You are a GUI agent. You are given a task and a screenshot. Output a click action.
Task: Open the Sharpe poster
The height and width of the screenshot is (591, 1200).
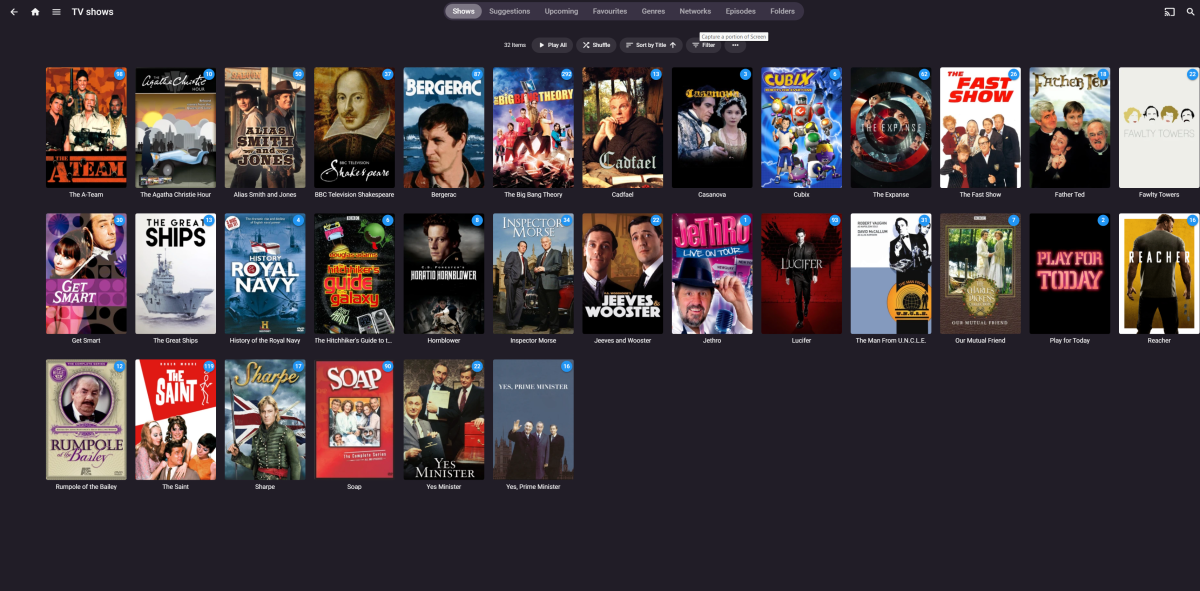click(265, 419)
